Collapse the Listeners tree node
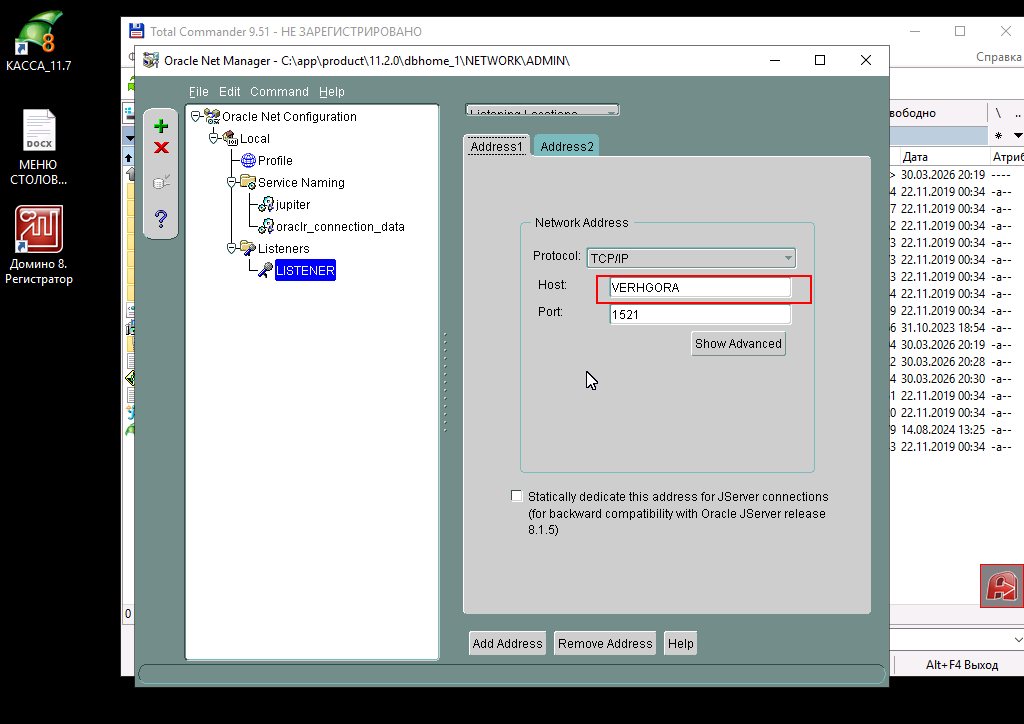 [x=231, y=248]
